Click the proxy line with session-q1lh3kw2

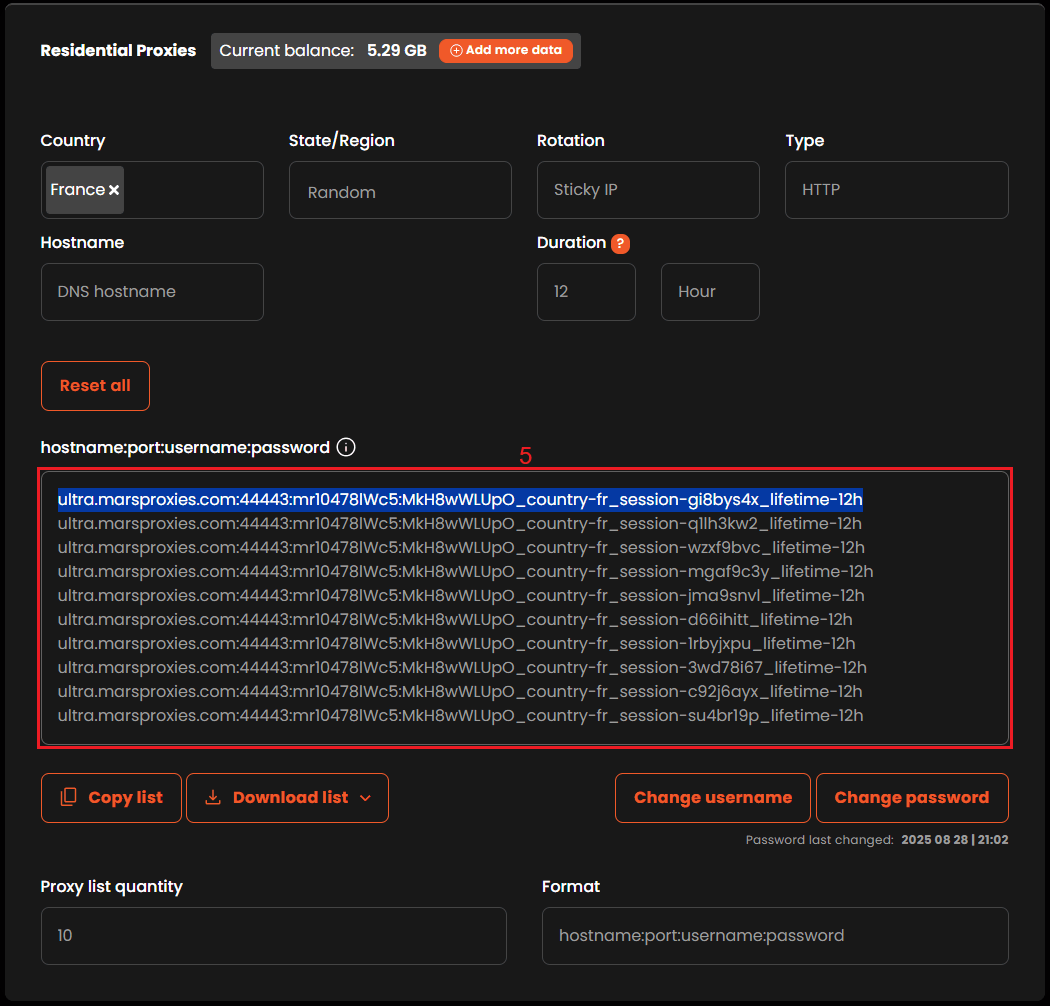(459, 524)
